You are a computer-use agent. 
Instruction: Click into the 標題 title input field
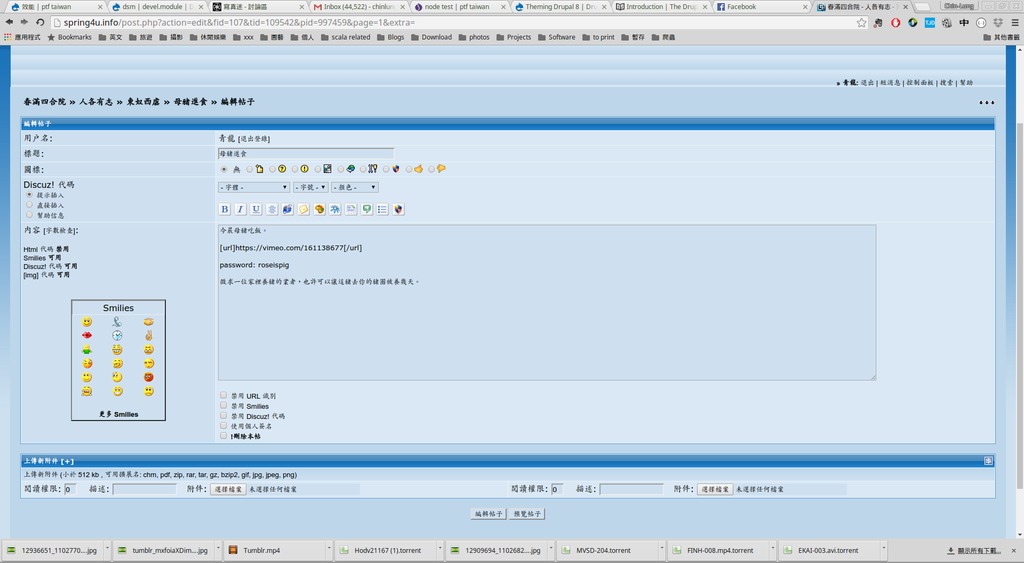305,154
